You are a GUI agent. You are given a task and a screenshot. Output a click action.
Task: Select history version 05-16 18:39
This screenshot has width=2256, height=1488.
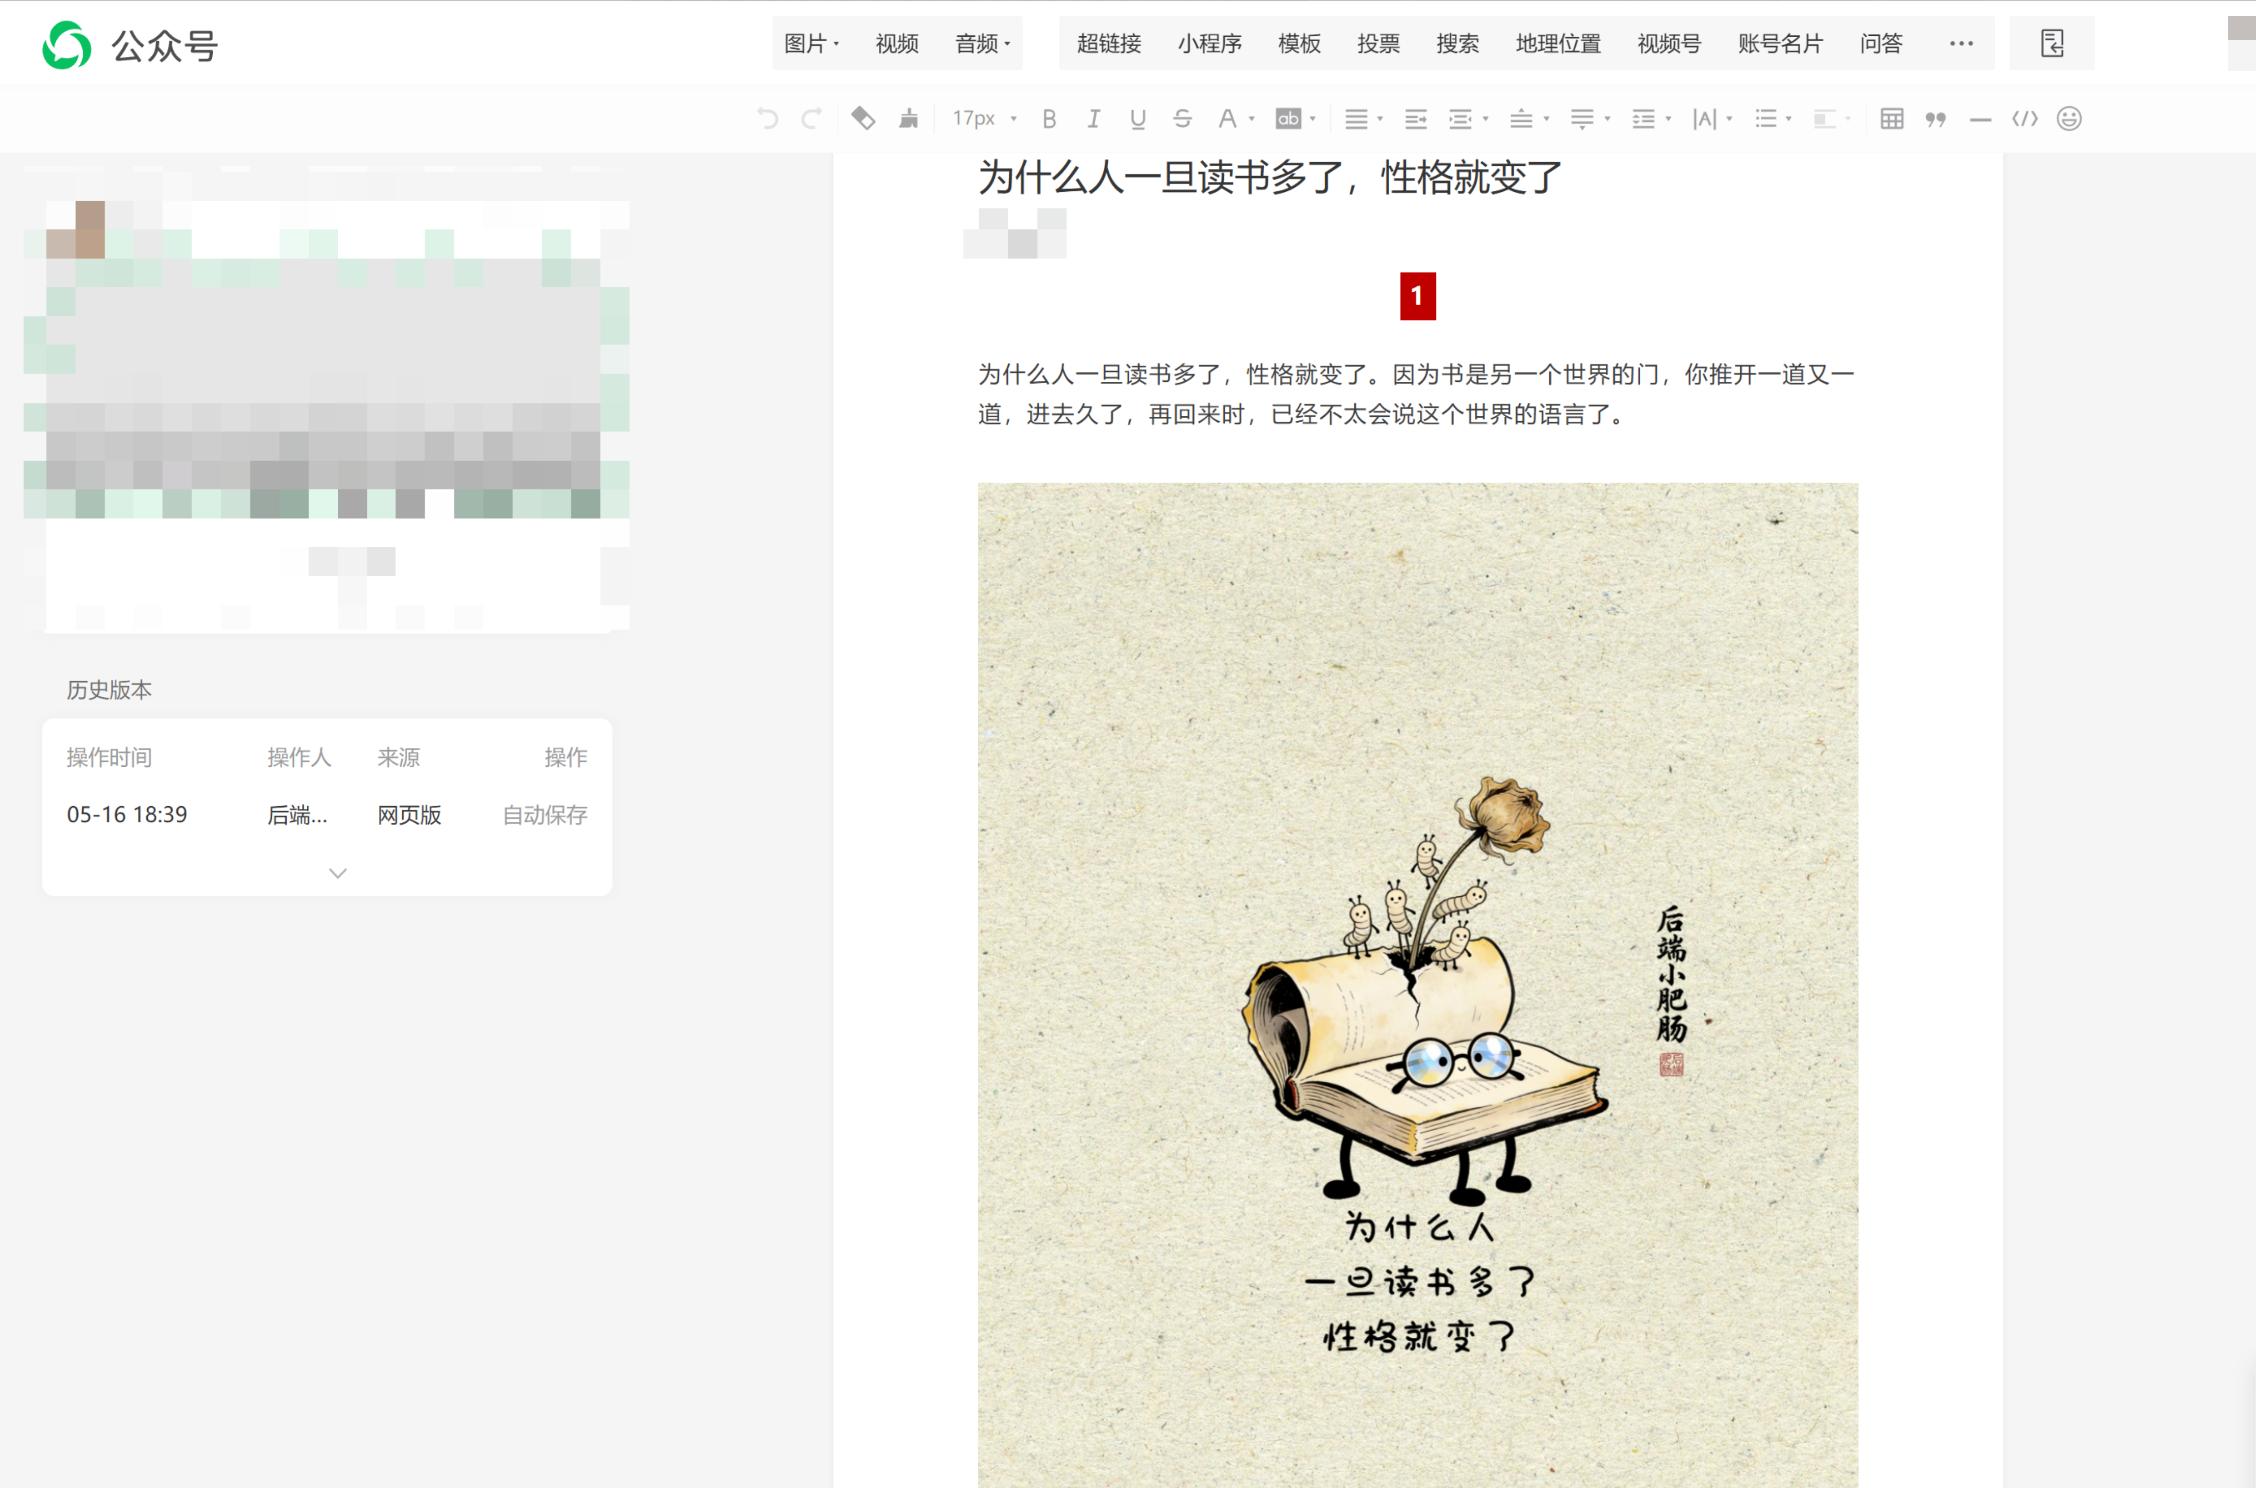coord(127,815)
